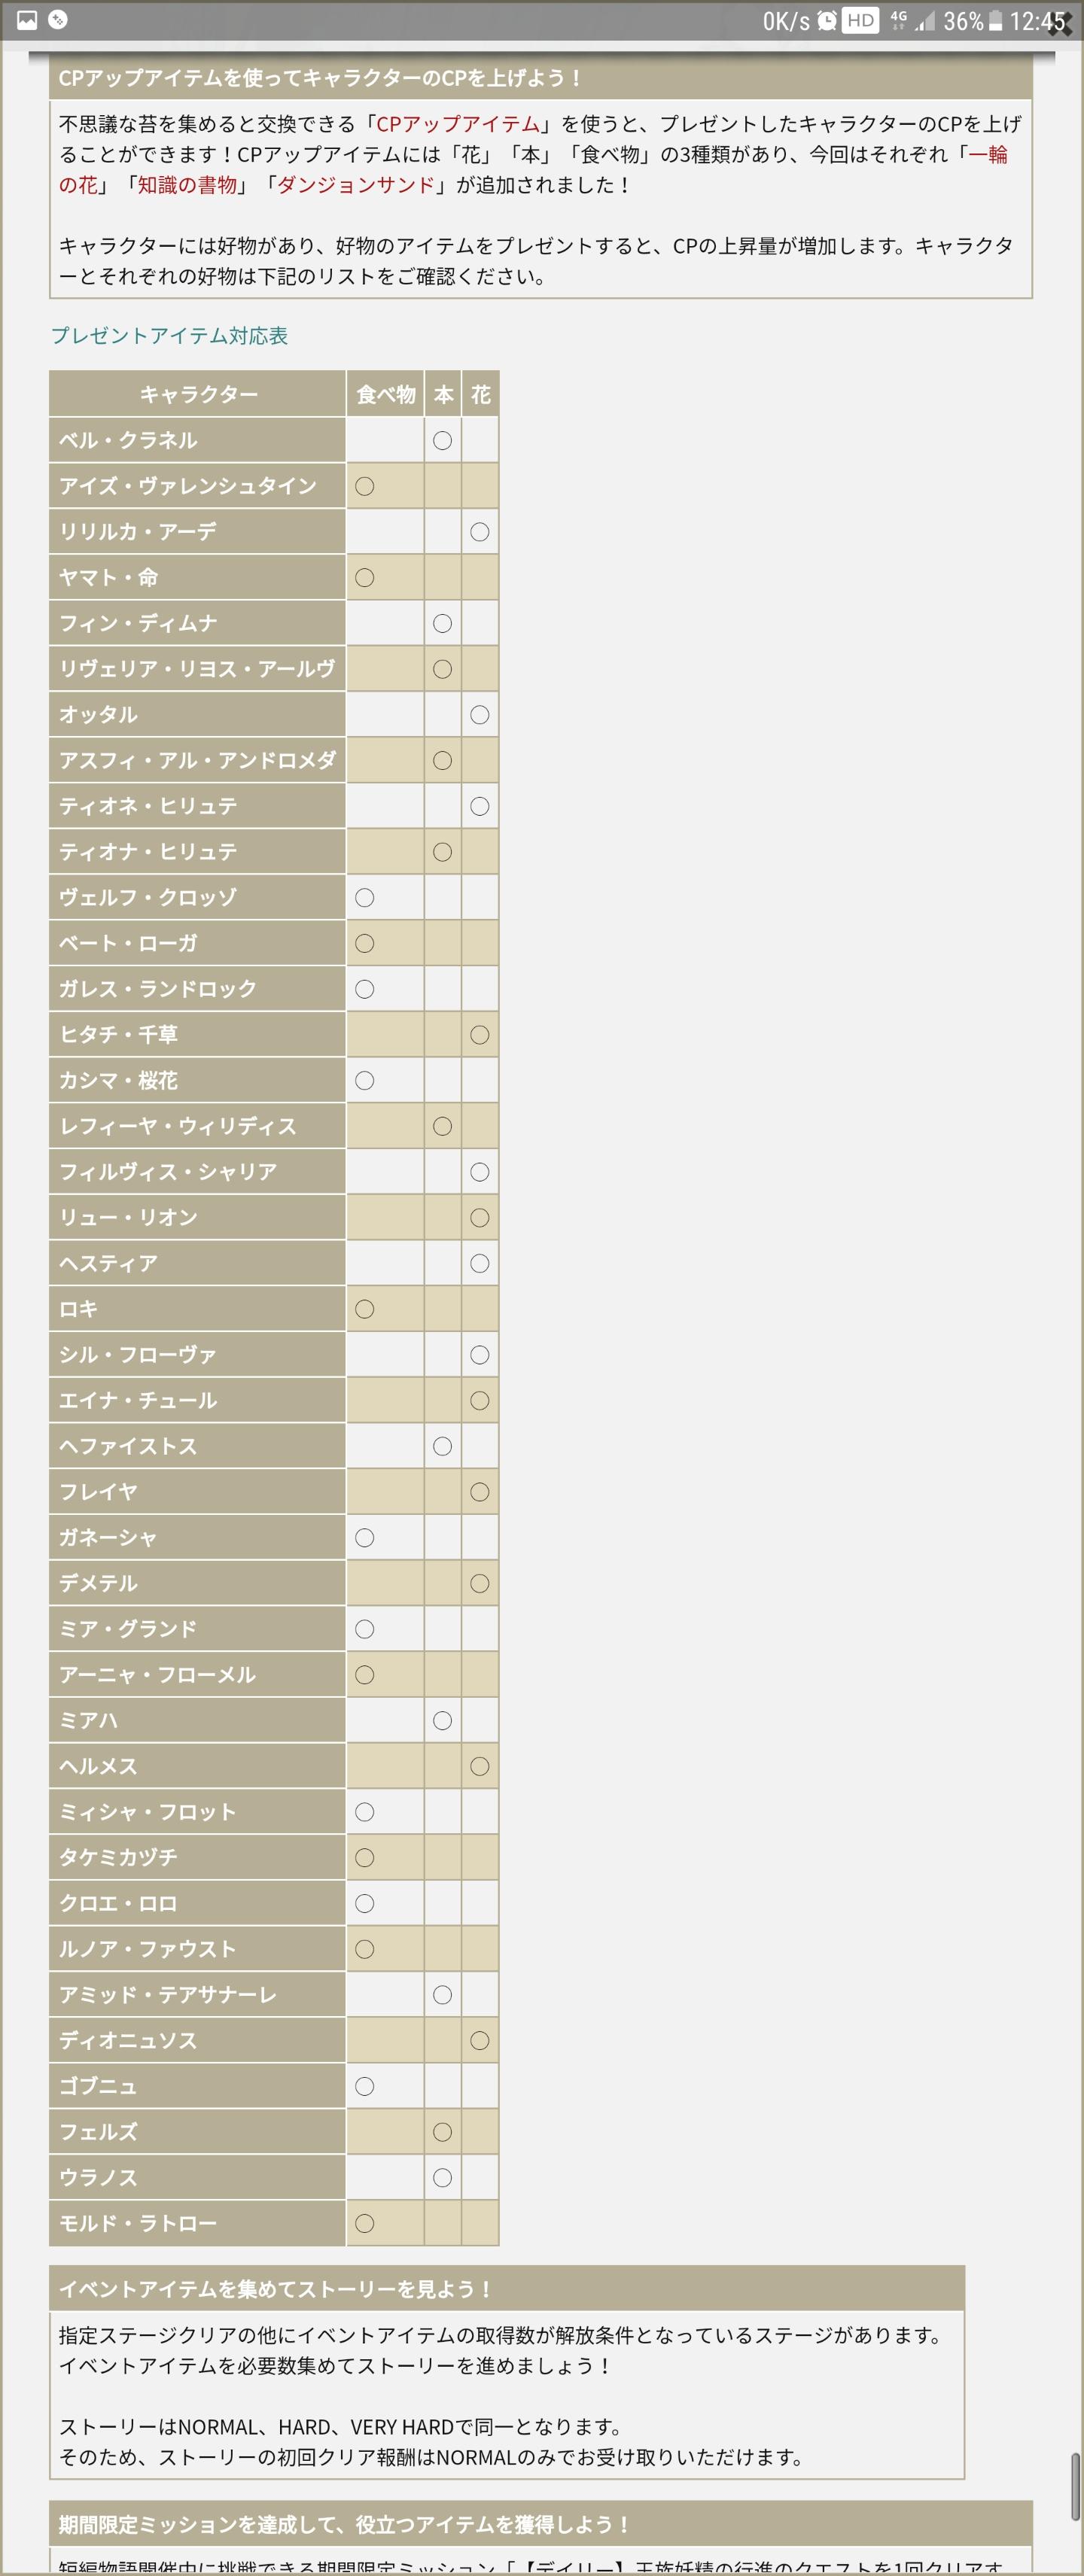The height and width of the screenshot is (2576, 1084).
Task: Select the food circle for アイズ・ヴァレンシュタイン
Action: pos(365,487)
